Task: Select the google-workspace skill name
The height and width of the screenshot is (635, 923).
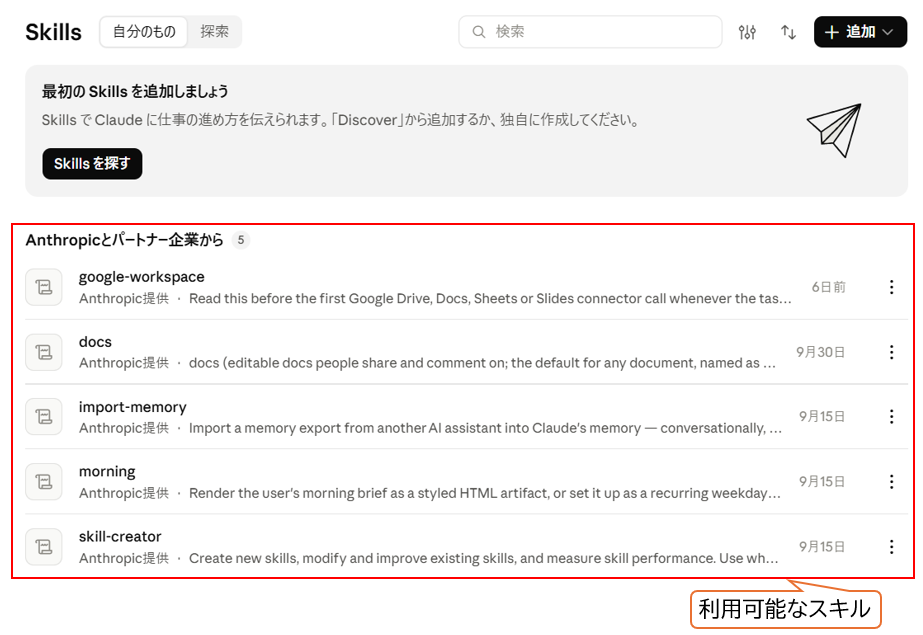Action: [x=142, y=277]
